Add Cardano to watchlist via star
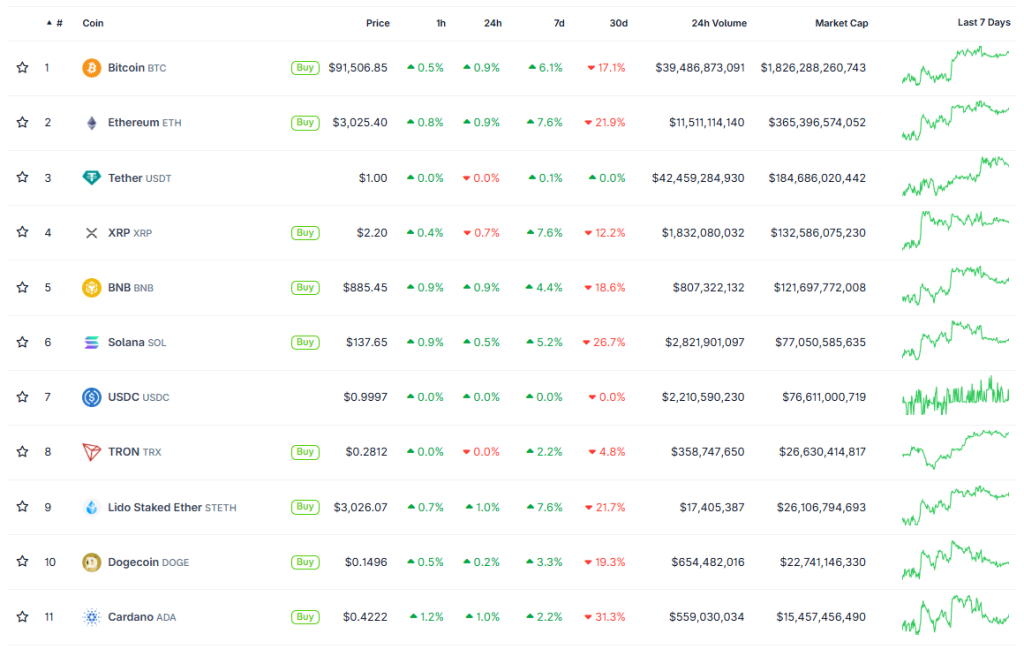The image size is (1024, 649). tap(22, 617)
